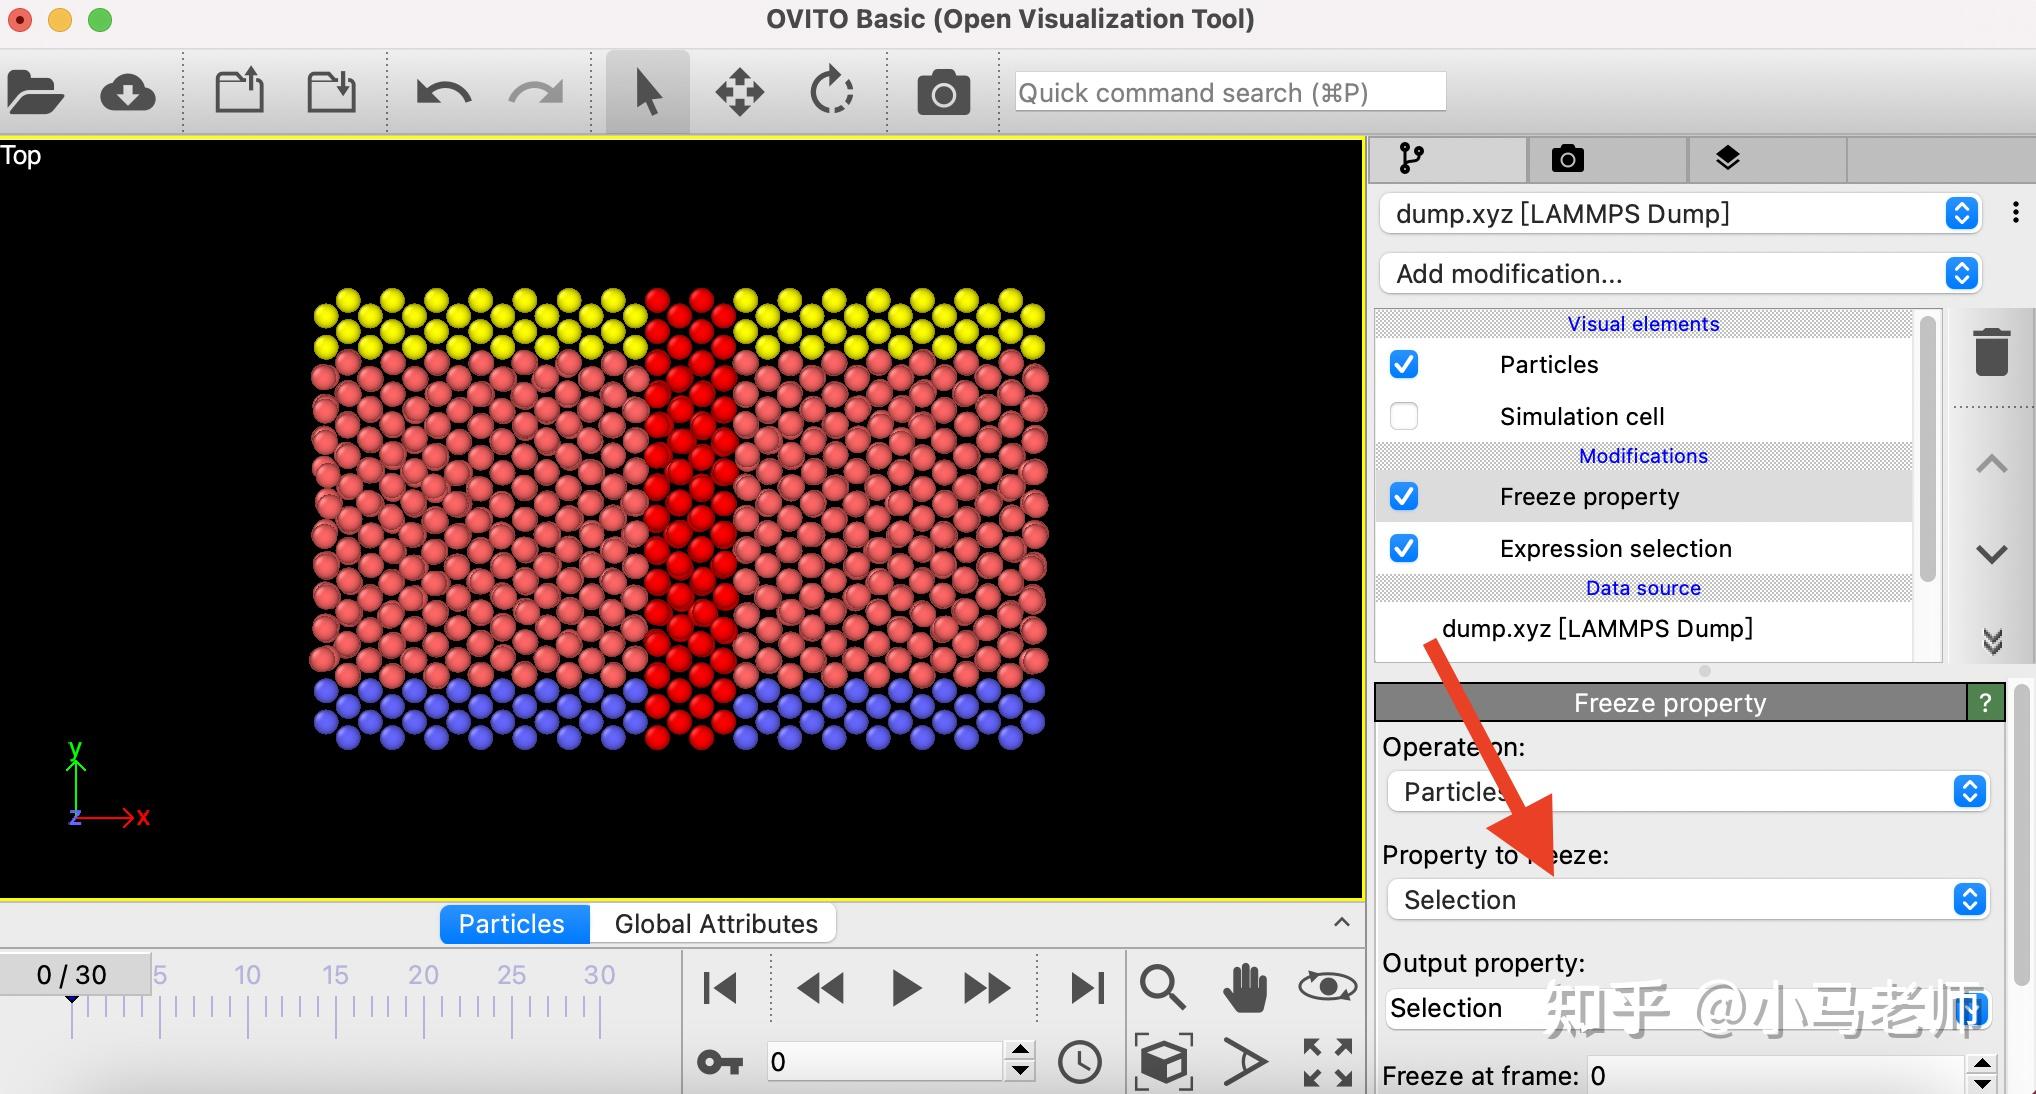Activate the move mode crossed-arrows icon
The width and height of the screenshot is (2036, 1094).
[x=739, y=93]
